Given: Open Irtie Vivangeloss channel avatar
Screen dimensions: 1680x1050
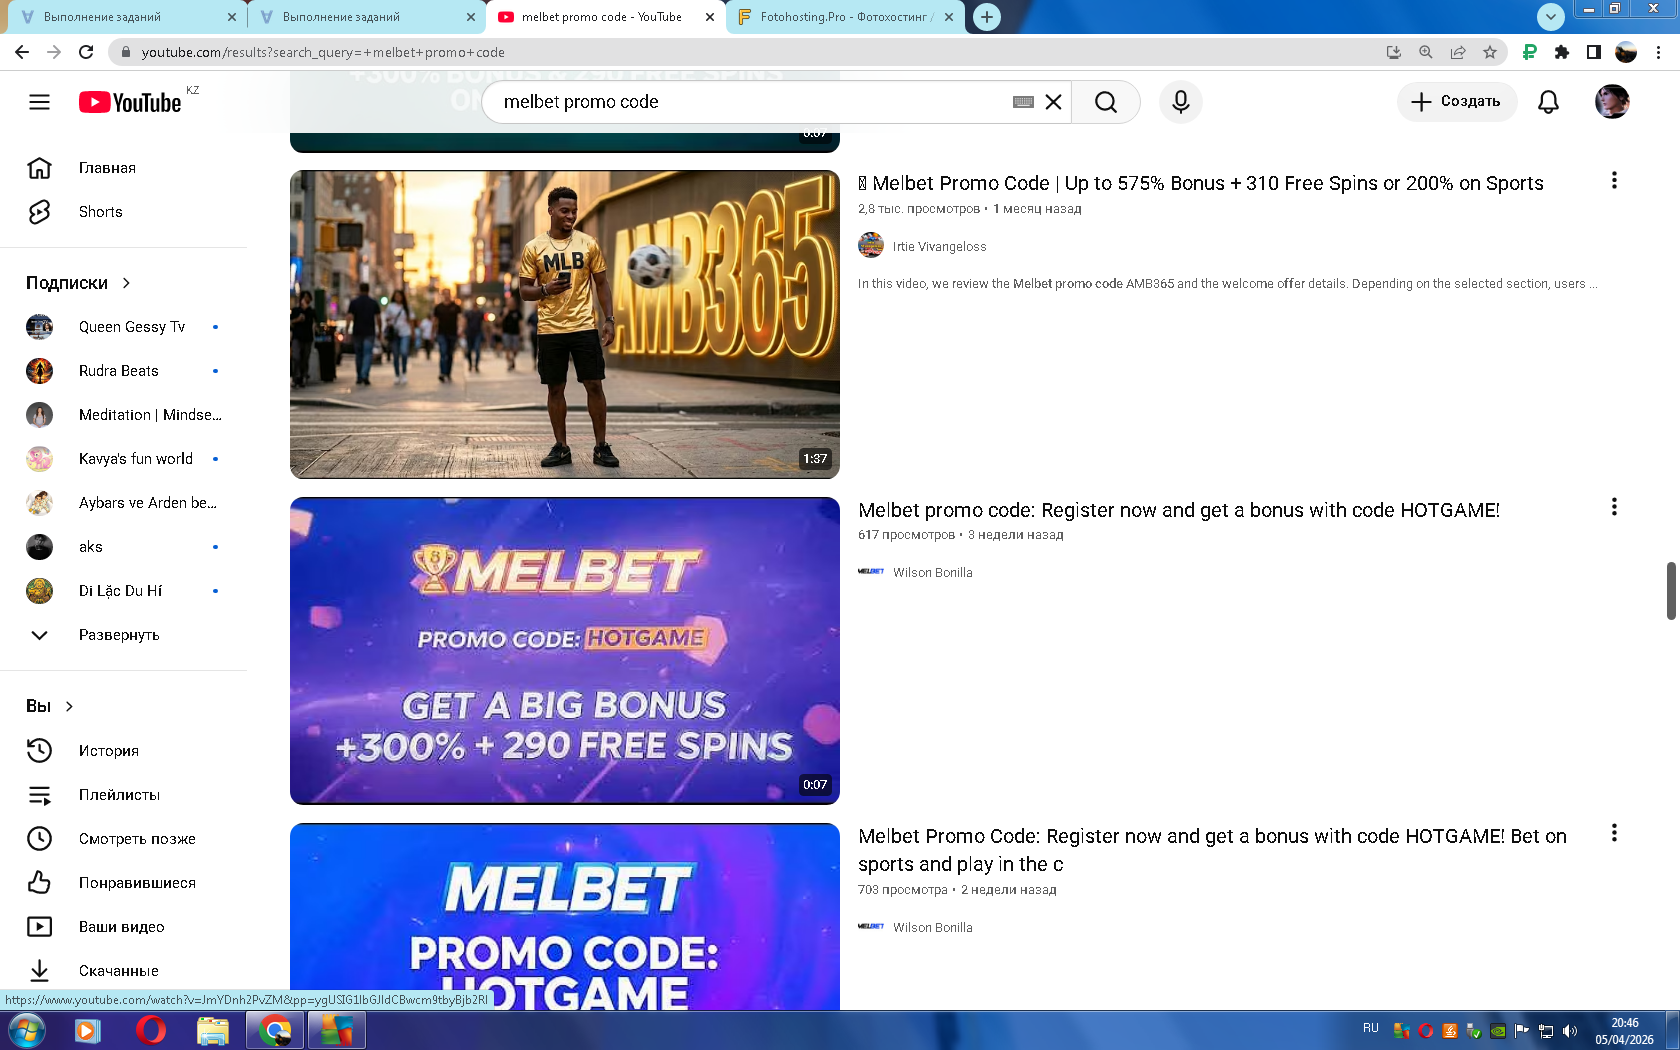Looking at the screenshot, I should click(x=871, y=245).
